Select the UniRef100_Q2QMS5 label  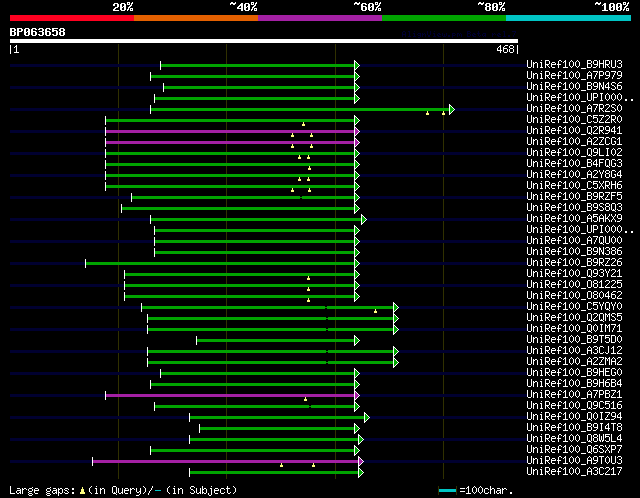point(574,318)
